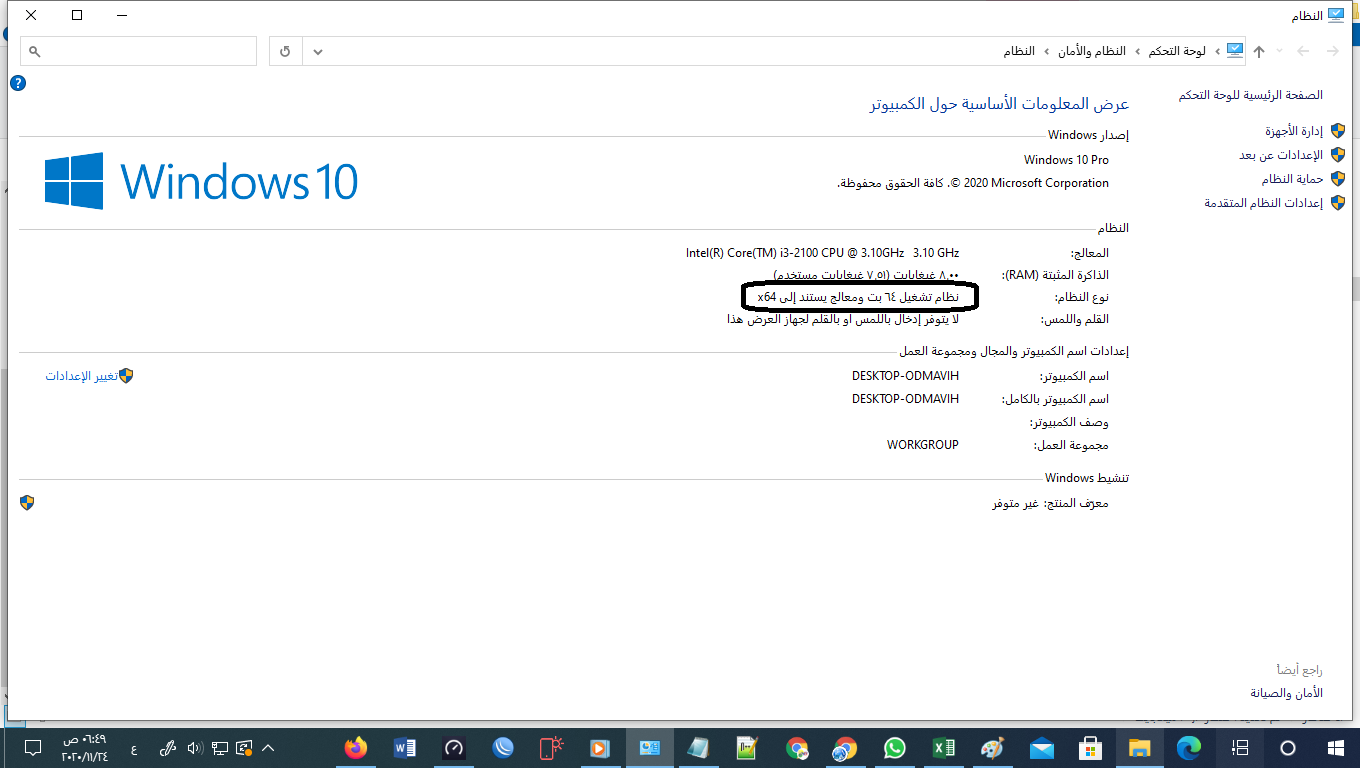This screenshot has height=768, width=1360.
Task: Go back with the back arrow
Action: pyautogui.click(x=1332, y=51)
